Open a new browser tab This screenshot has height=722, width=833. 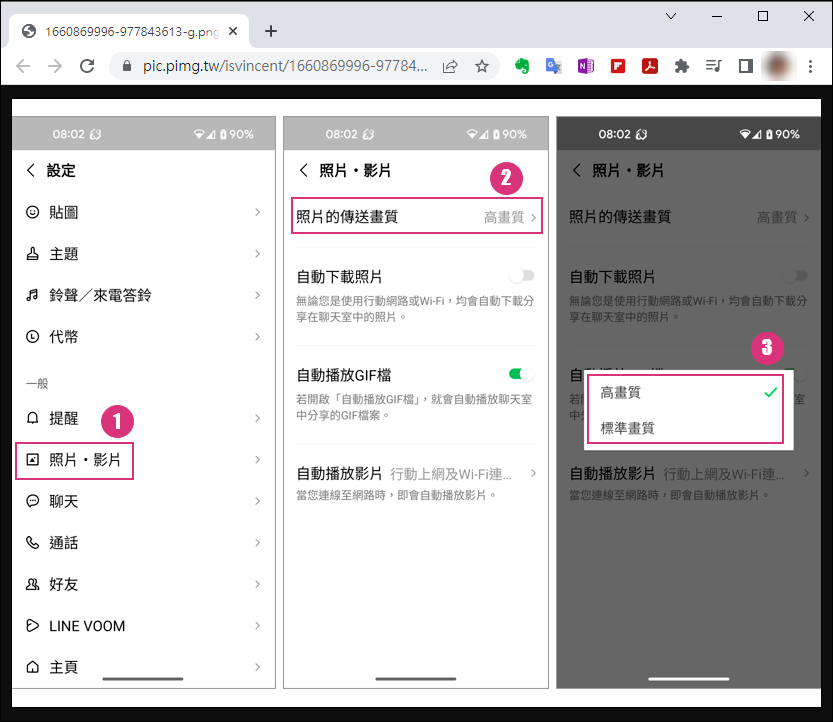[x=271, y=31]
